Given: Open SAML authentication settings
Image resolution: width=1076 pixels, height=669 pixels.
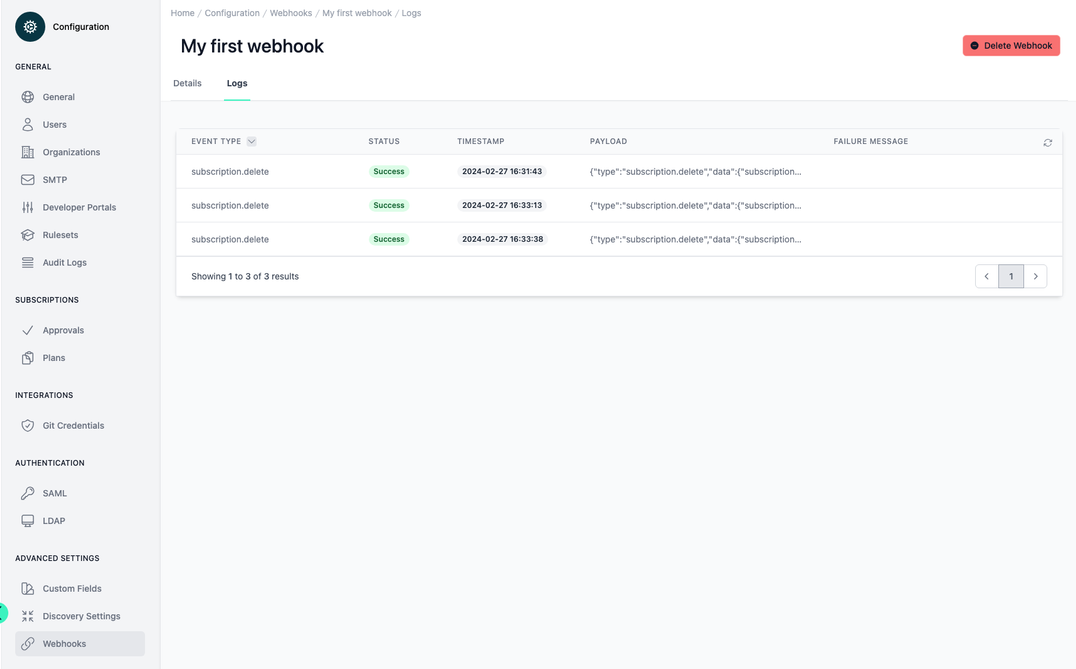Looking at the screenshot, I should pos(53,493).
